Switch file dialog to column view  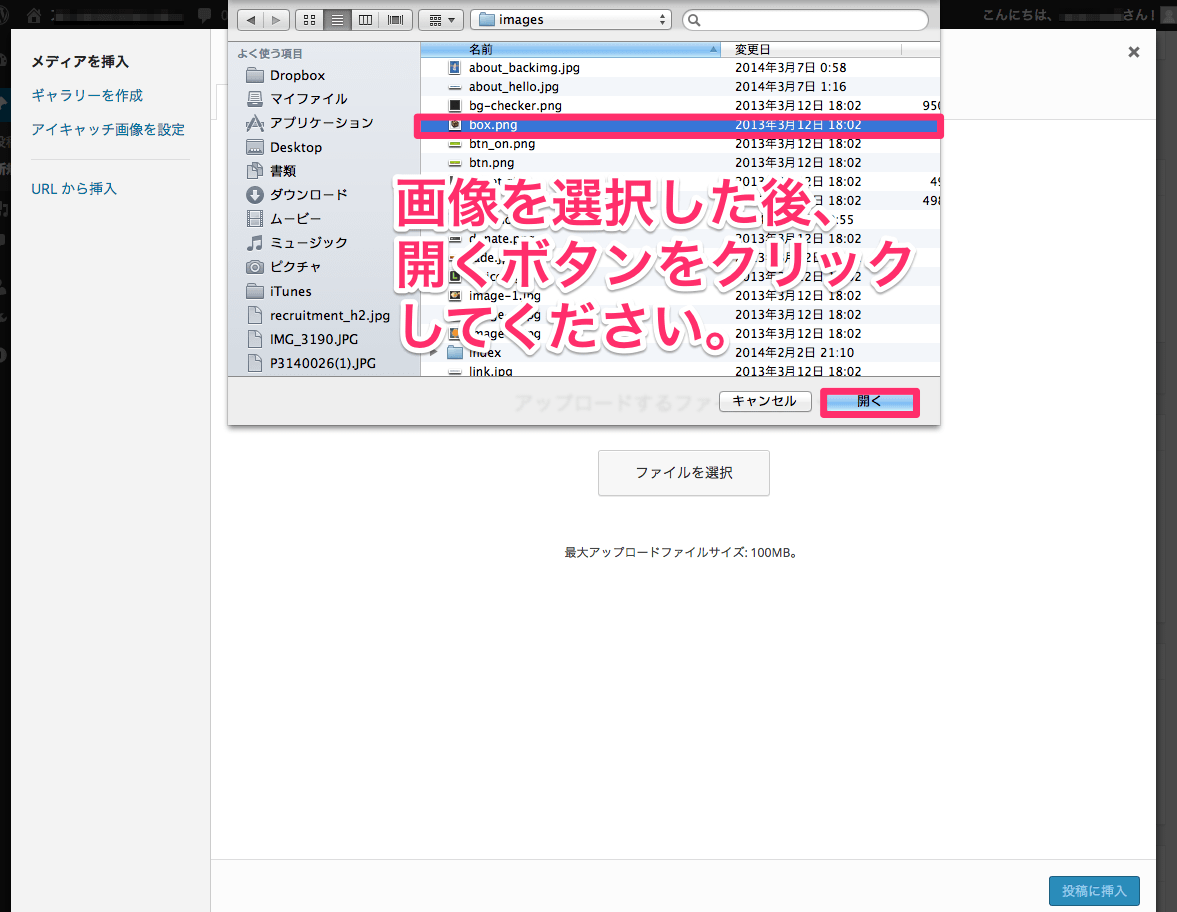[366, 20]
